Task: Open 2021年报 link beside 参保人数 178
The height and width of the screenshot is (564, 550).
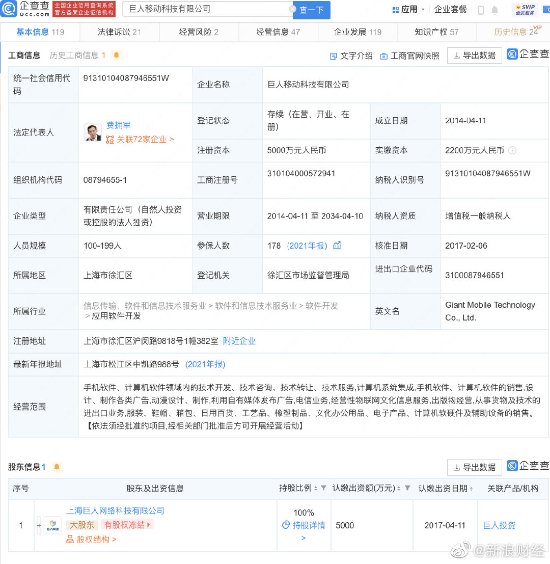Action: click(x=307, y=246)
